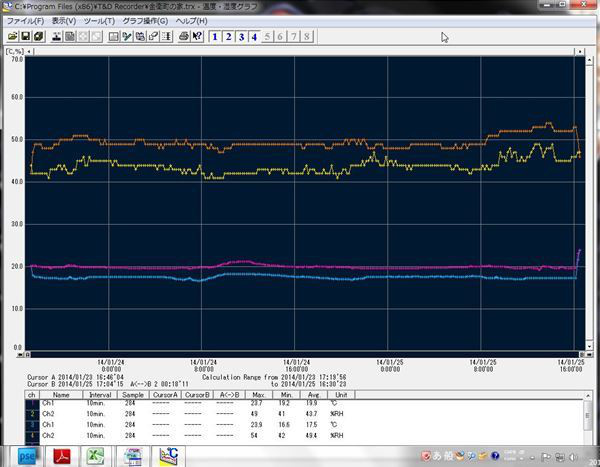Open the 表示(V) menu

coord(64,21)
